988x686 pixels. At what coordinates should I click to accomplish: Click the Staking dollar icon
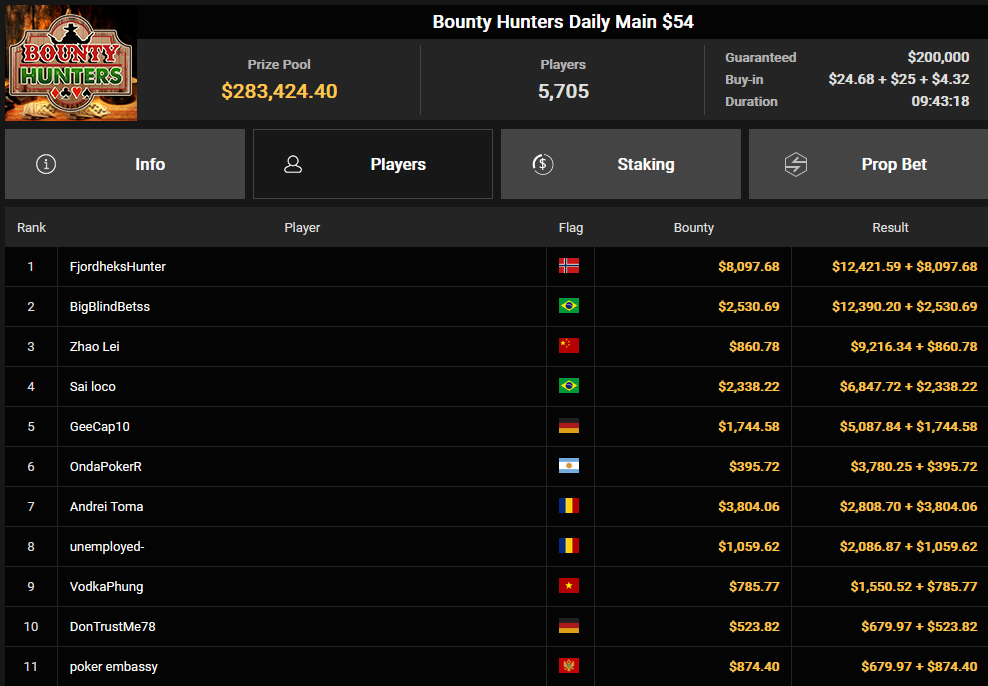(543, 164)
